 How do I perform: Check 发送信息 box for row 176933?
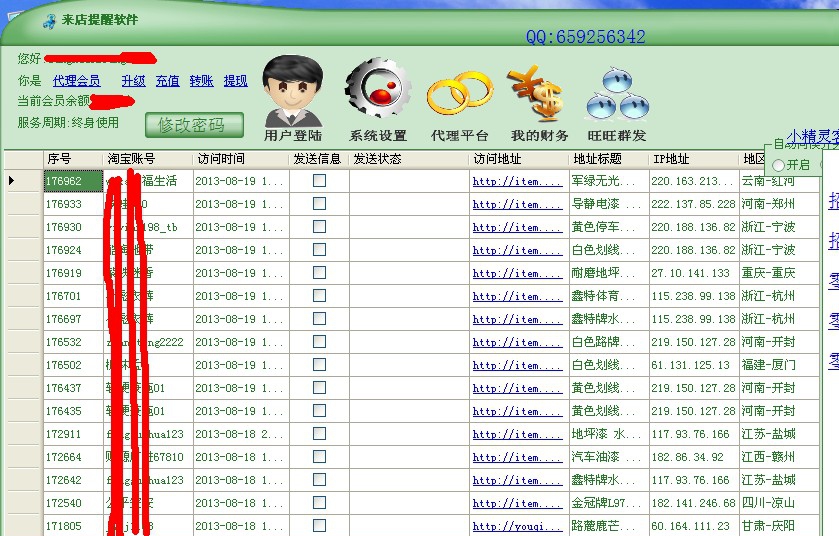(319, 204)
